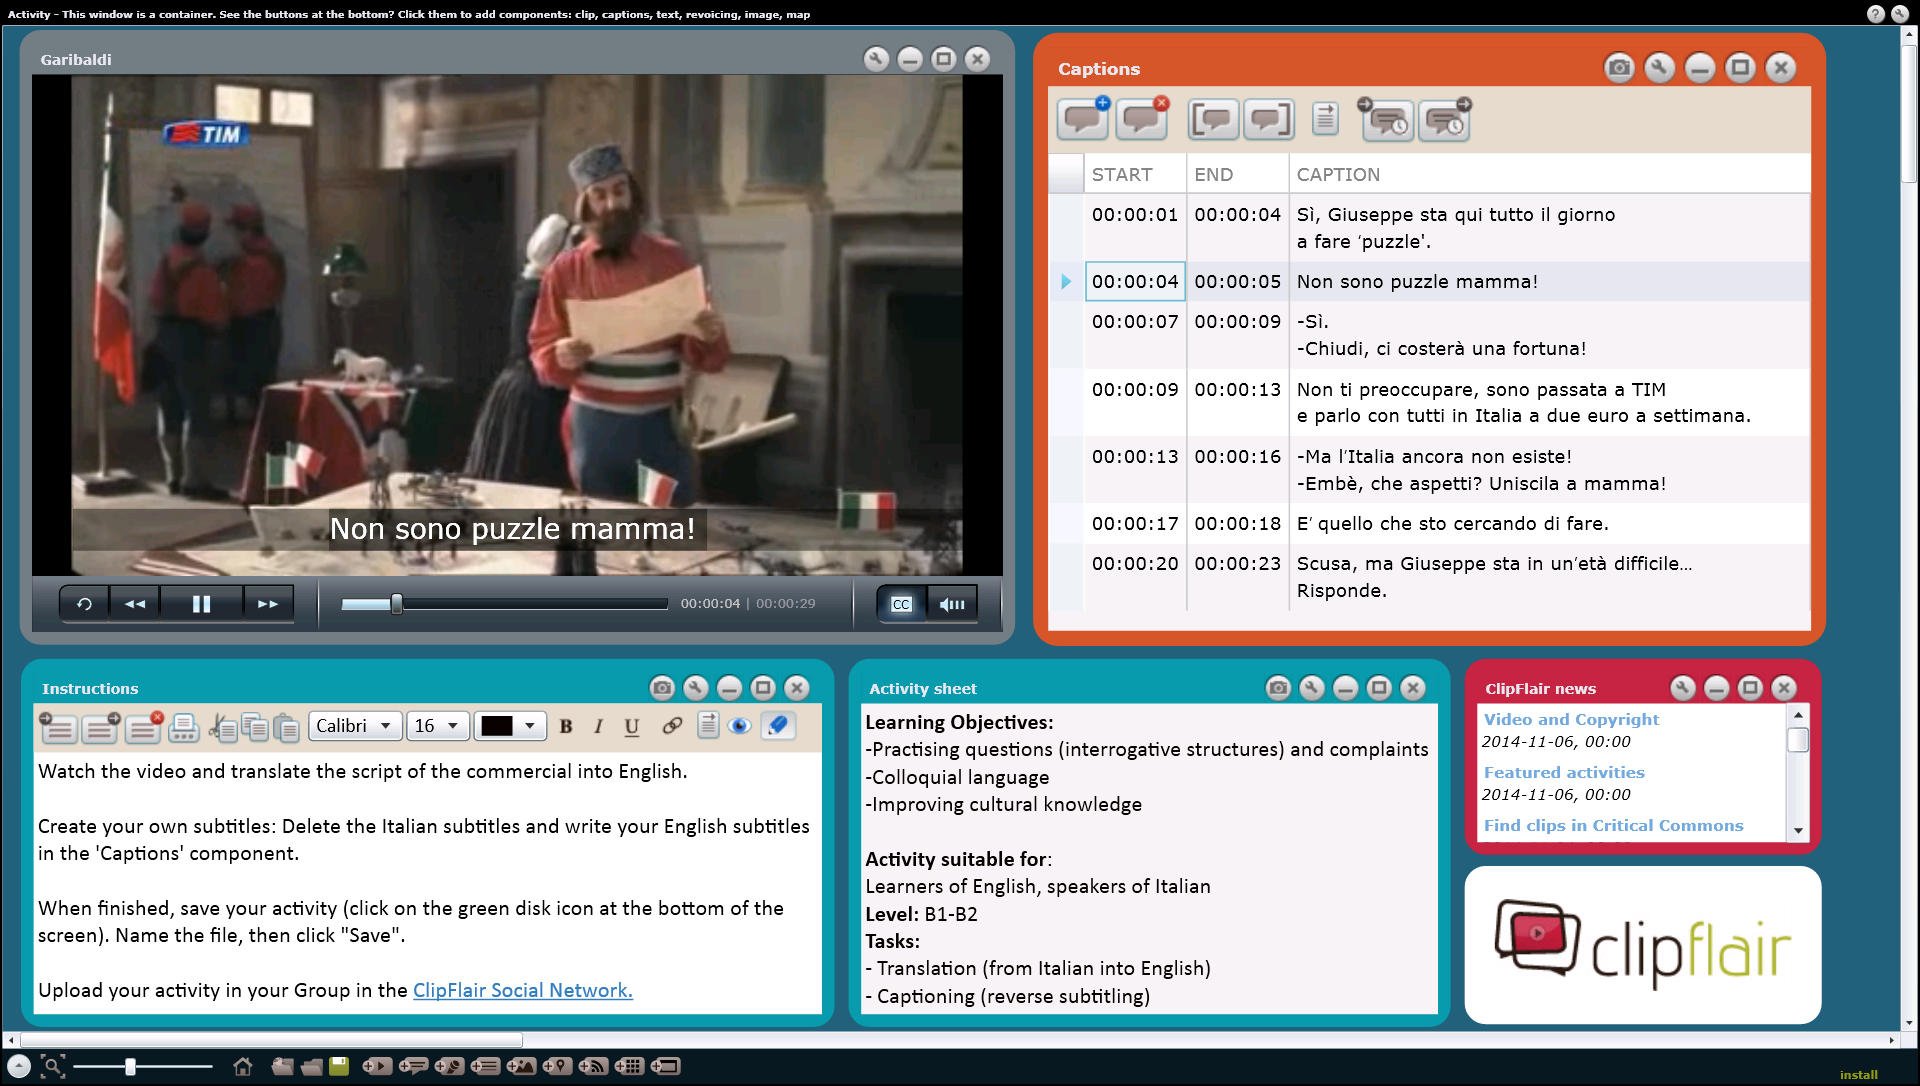The width and height of the screenshot is (1920, 1086).
Task: Load text into the Instructions editor (first toolbar icon)
Action: pyautogui.click(x=59, y=727)
